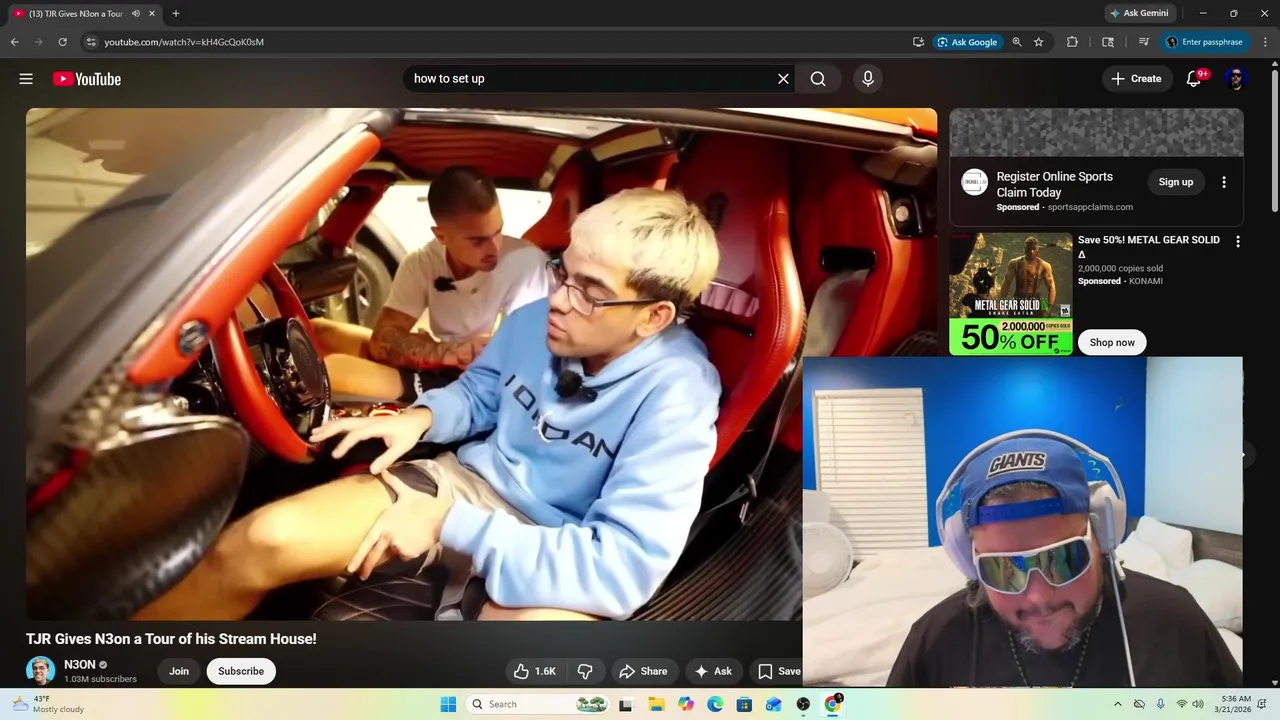Dislike the video with thumbs down
This screenshot has height=720, width=1280.
(x=586, y=671)
